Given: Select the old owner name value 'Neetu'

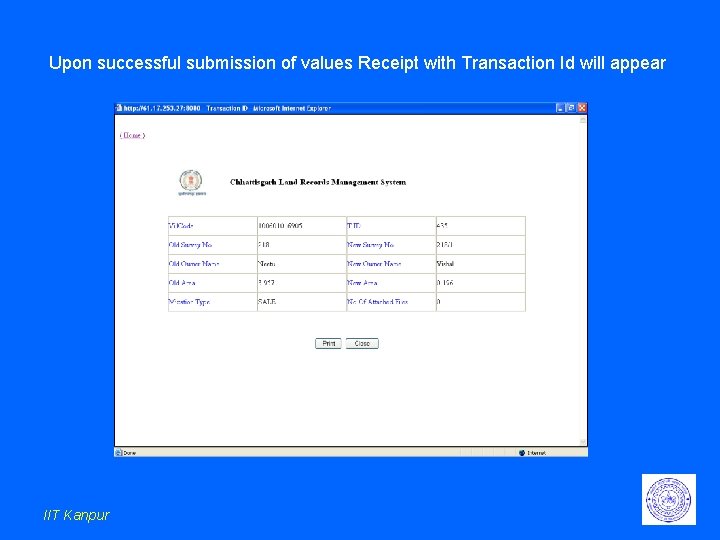Looking at the screenshot, I should pyautogui.click(x=266, y=264).
